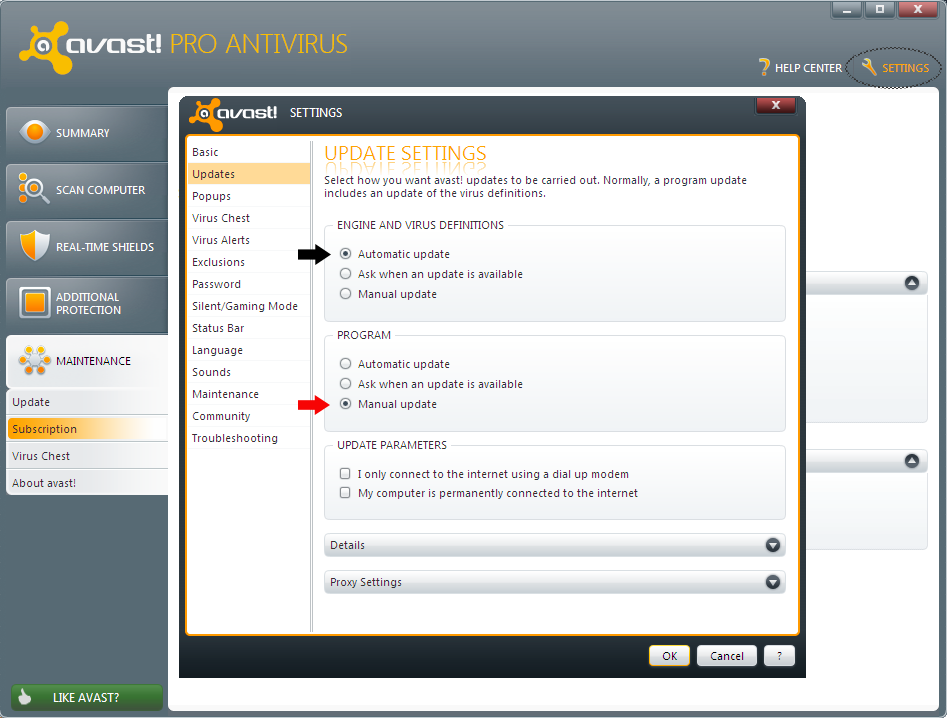947x718 pixels.
Task: Maximize the avast! main window
Action: point(879,9)
